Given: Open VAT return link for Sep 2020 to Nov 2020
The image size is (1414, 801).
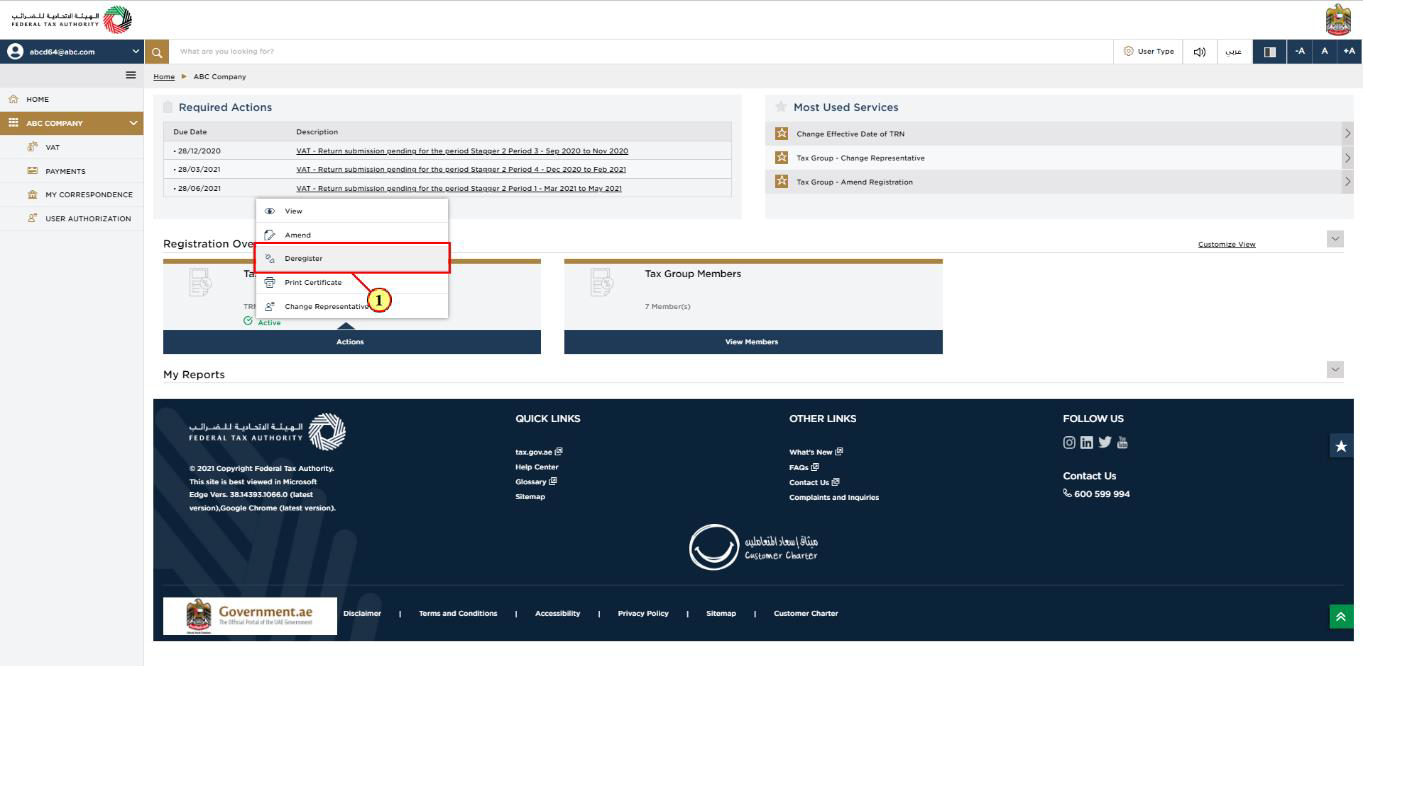Looking at the screenshot, I should [x=462, y=151].
